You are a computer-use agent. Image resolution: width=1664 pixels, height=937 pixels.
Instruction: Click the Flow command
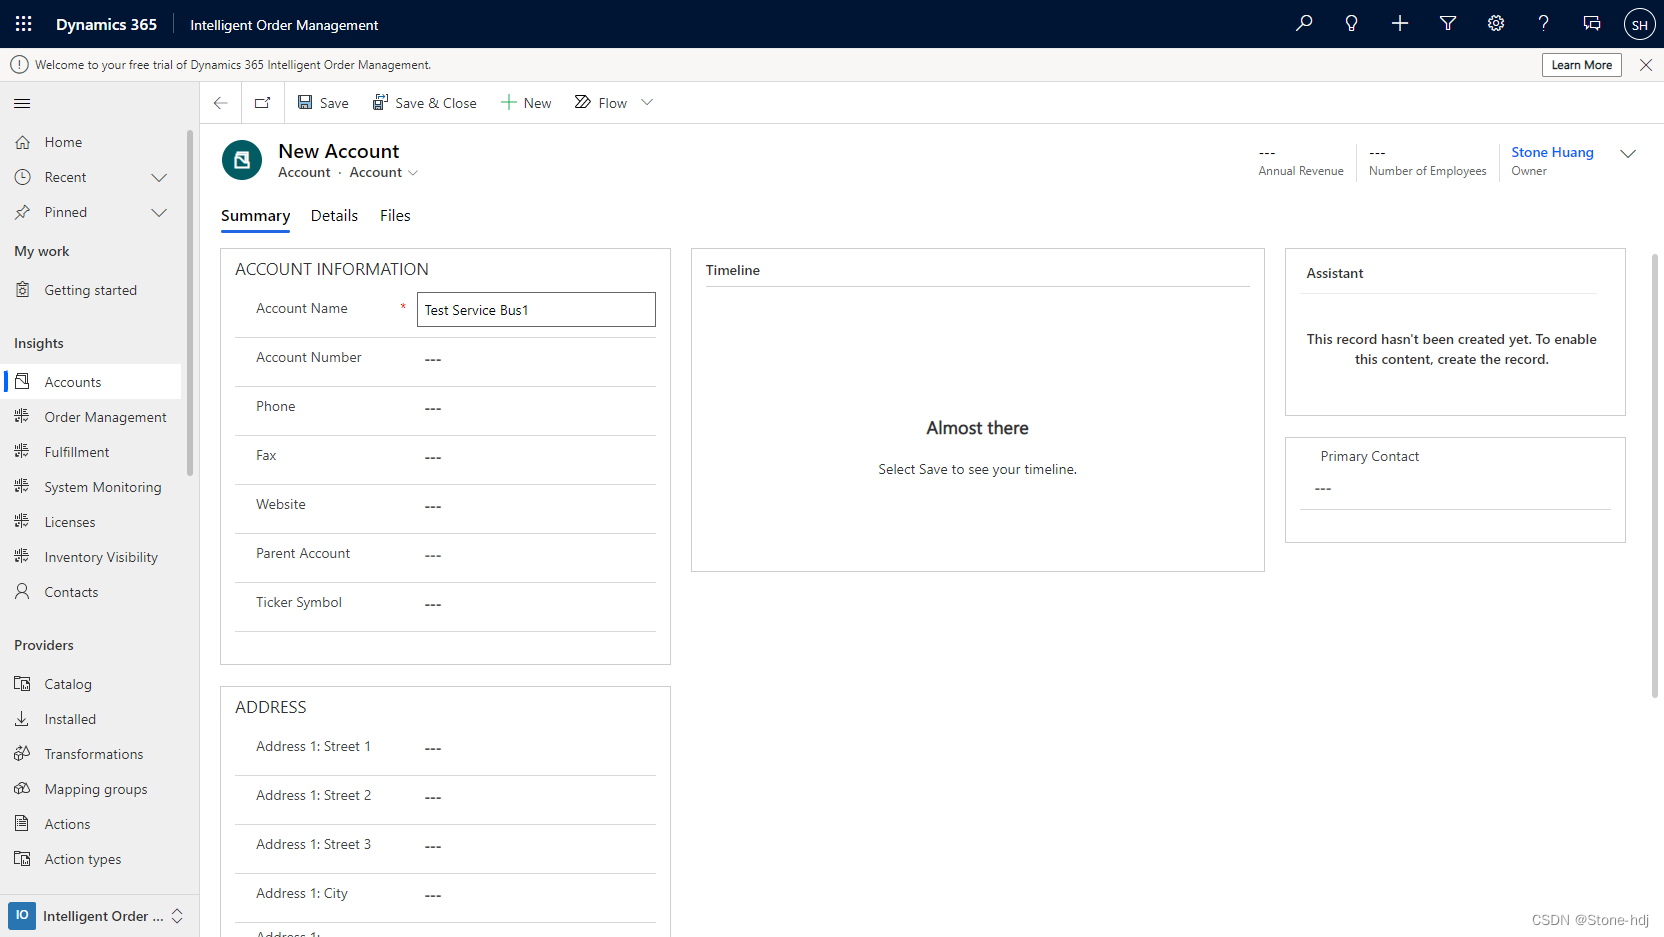pos(601,103)
